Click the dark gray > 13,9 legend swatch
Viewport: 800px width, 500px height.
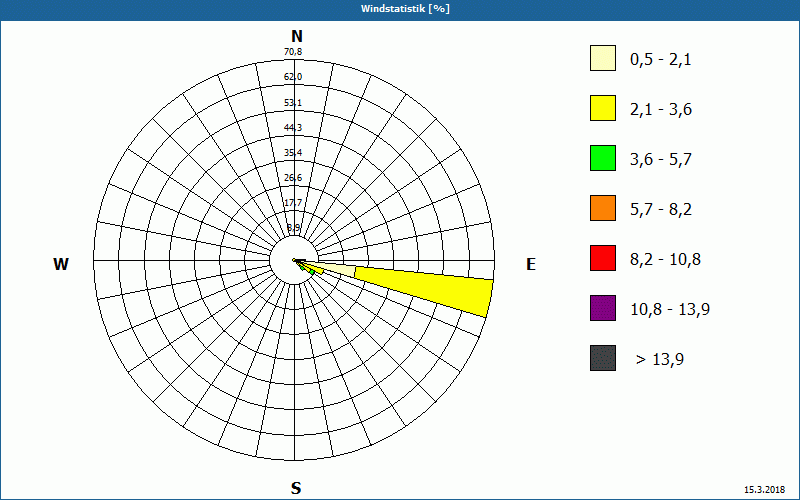click(x=603, y=358)
